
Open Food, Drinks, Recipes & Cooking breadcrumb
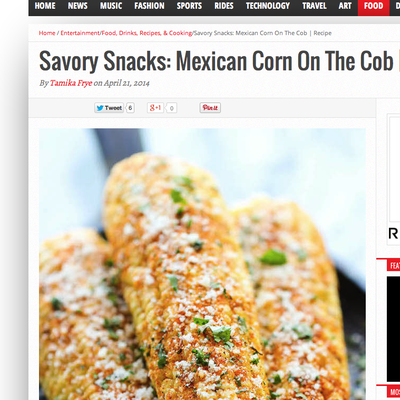click(x=147, y=33)
